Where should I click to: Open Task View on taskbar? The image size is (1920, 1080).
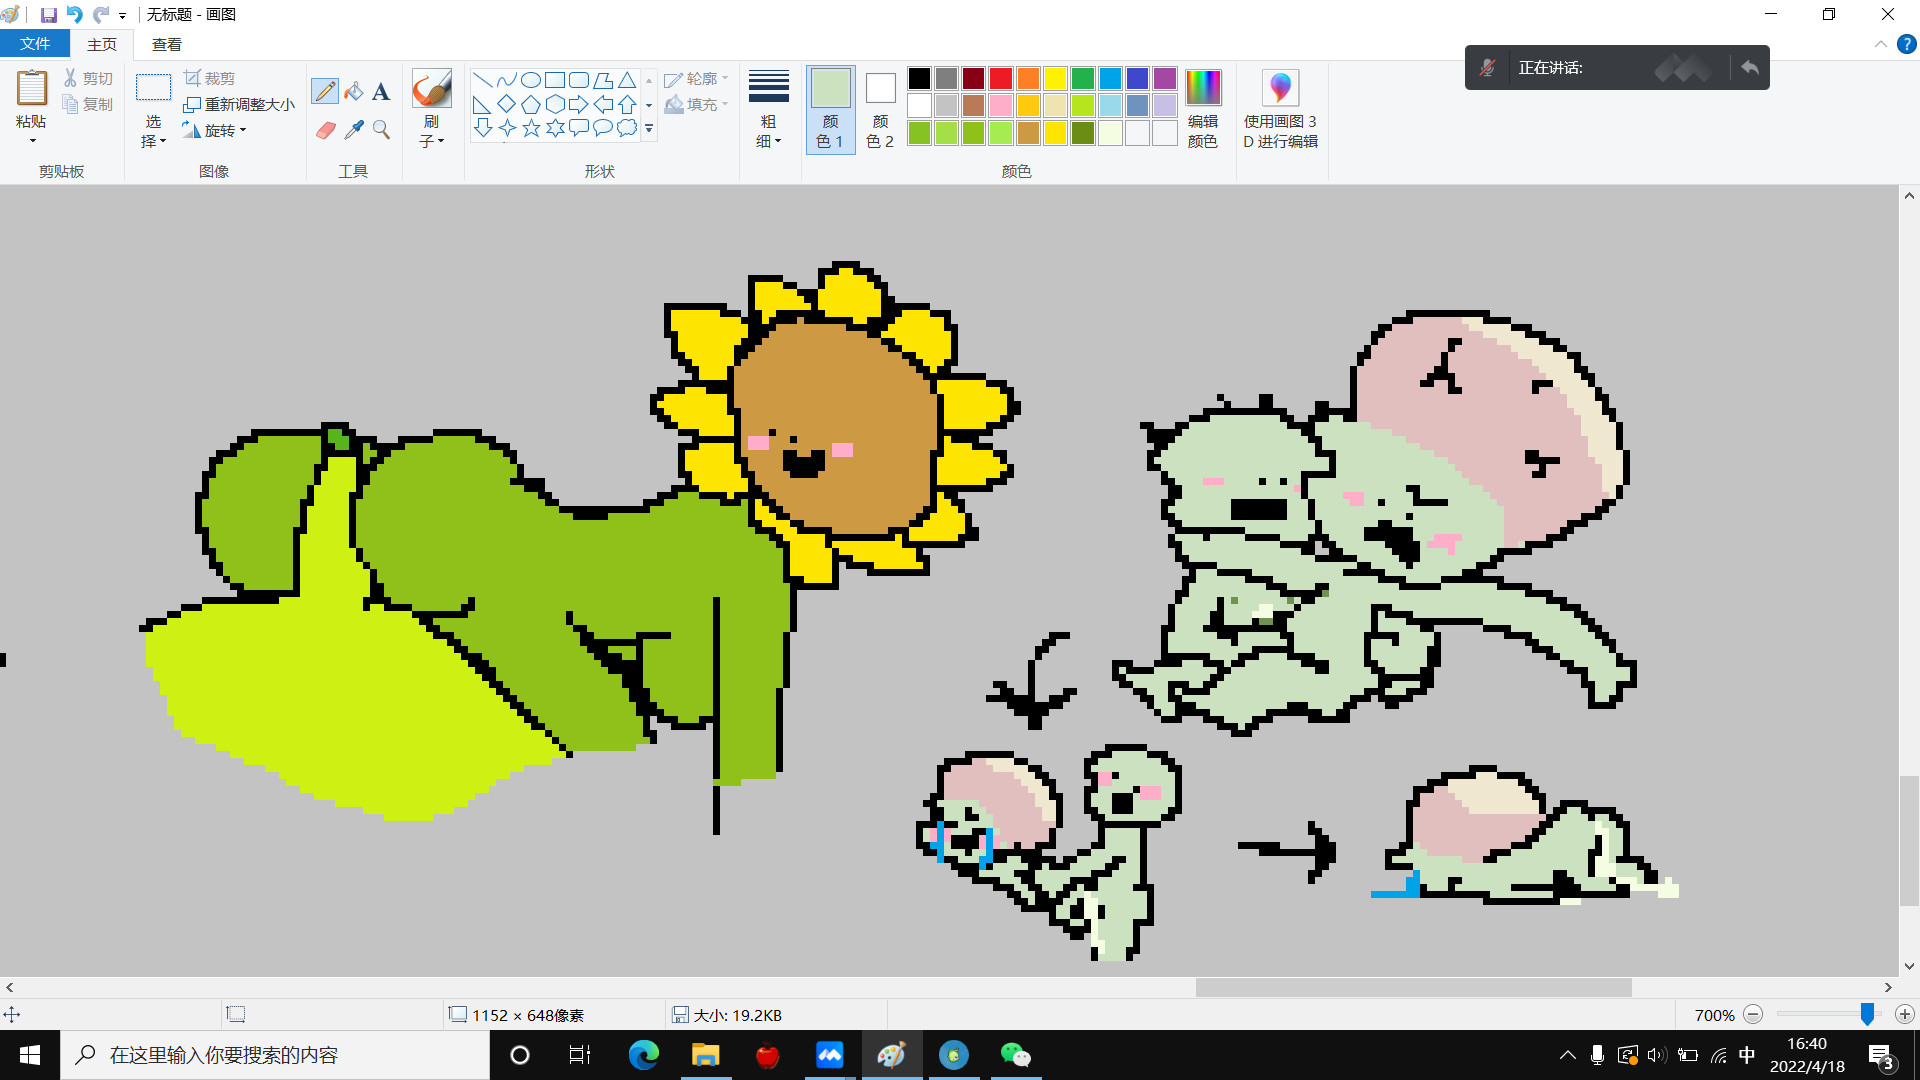pos(580,1055)
